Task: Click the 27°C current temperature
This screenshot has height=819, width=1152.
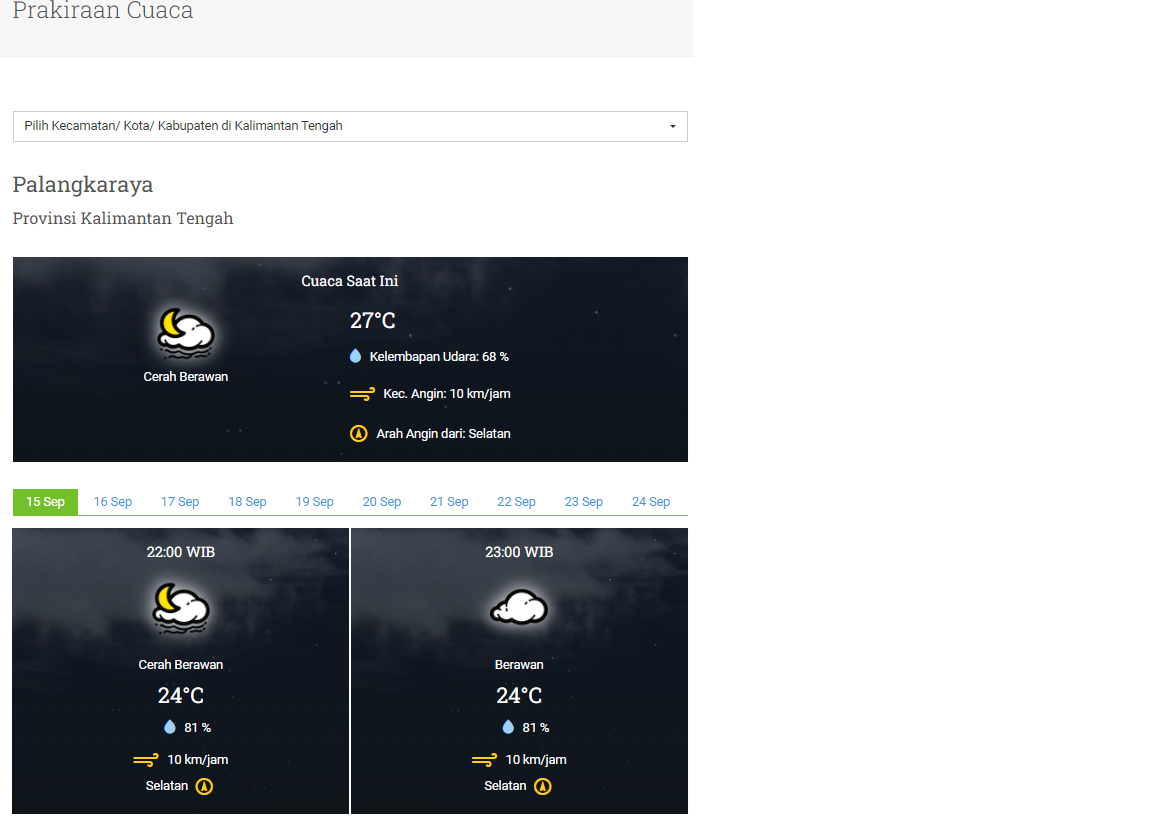Action: coord(372,320)
